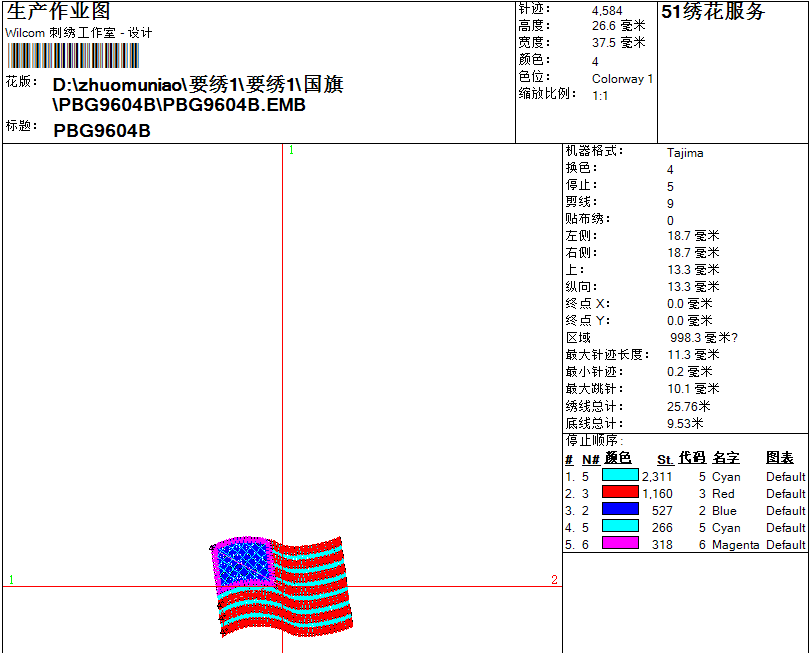Click the Default chart entry in the Magenta row
The width and height of the screenshot is (811, 653).
coord(786,545)
